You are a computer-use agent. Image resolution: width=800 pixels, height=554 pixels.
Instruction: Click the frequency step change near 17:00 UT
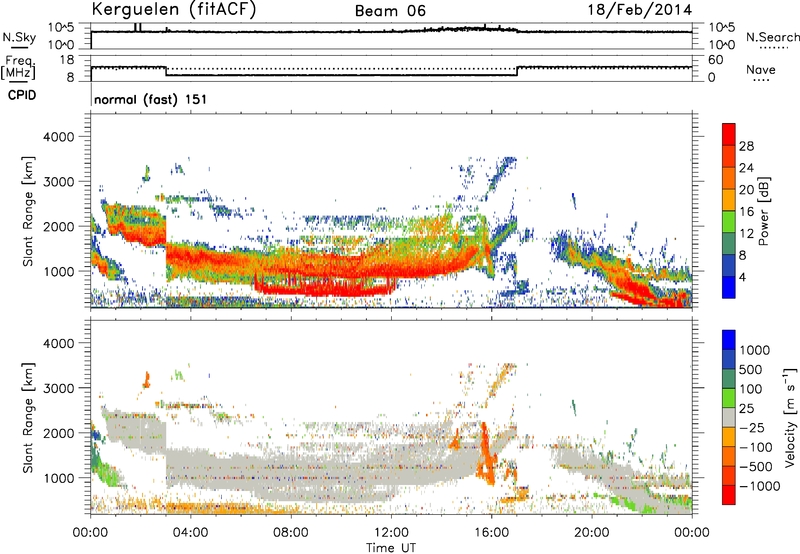tap(517, 71)
